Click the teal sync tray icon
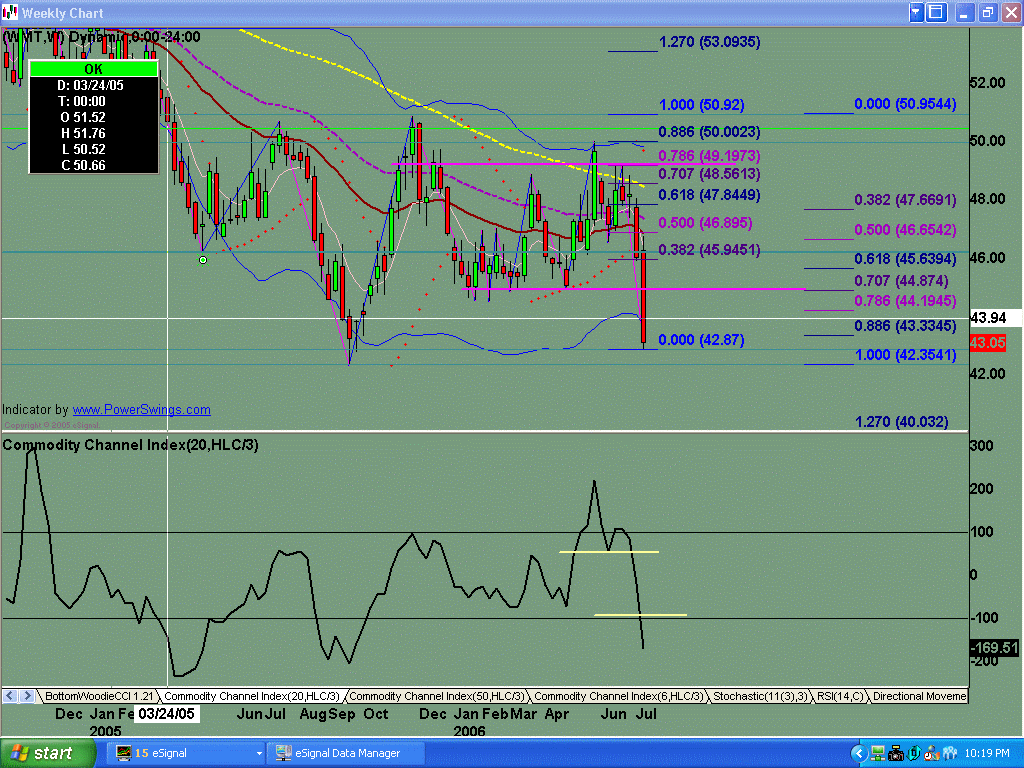 tap(914, 754)
